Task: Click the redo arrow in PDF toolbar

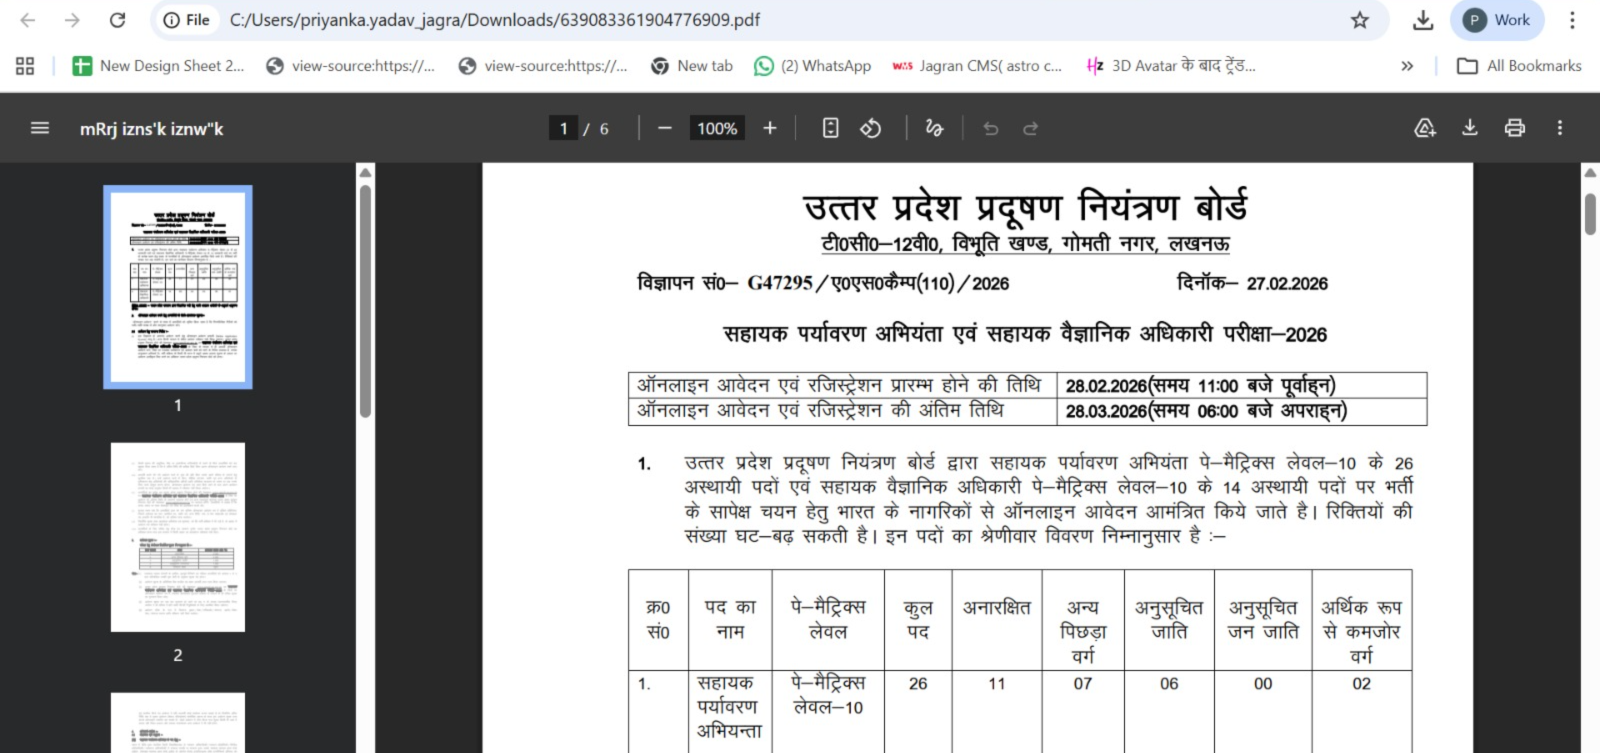Action: click(1031, 128)
